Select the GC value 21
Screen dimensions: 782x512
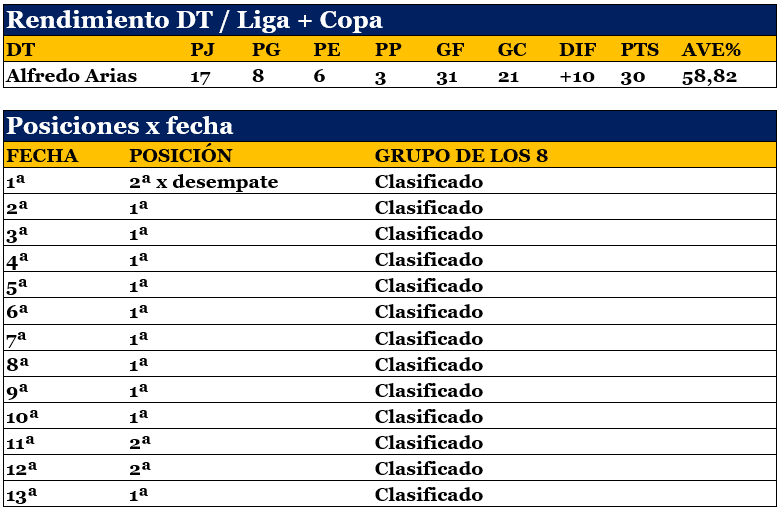tap(508, 76)
